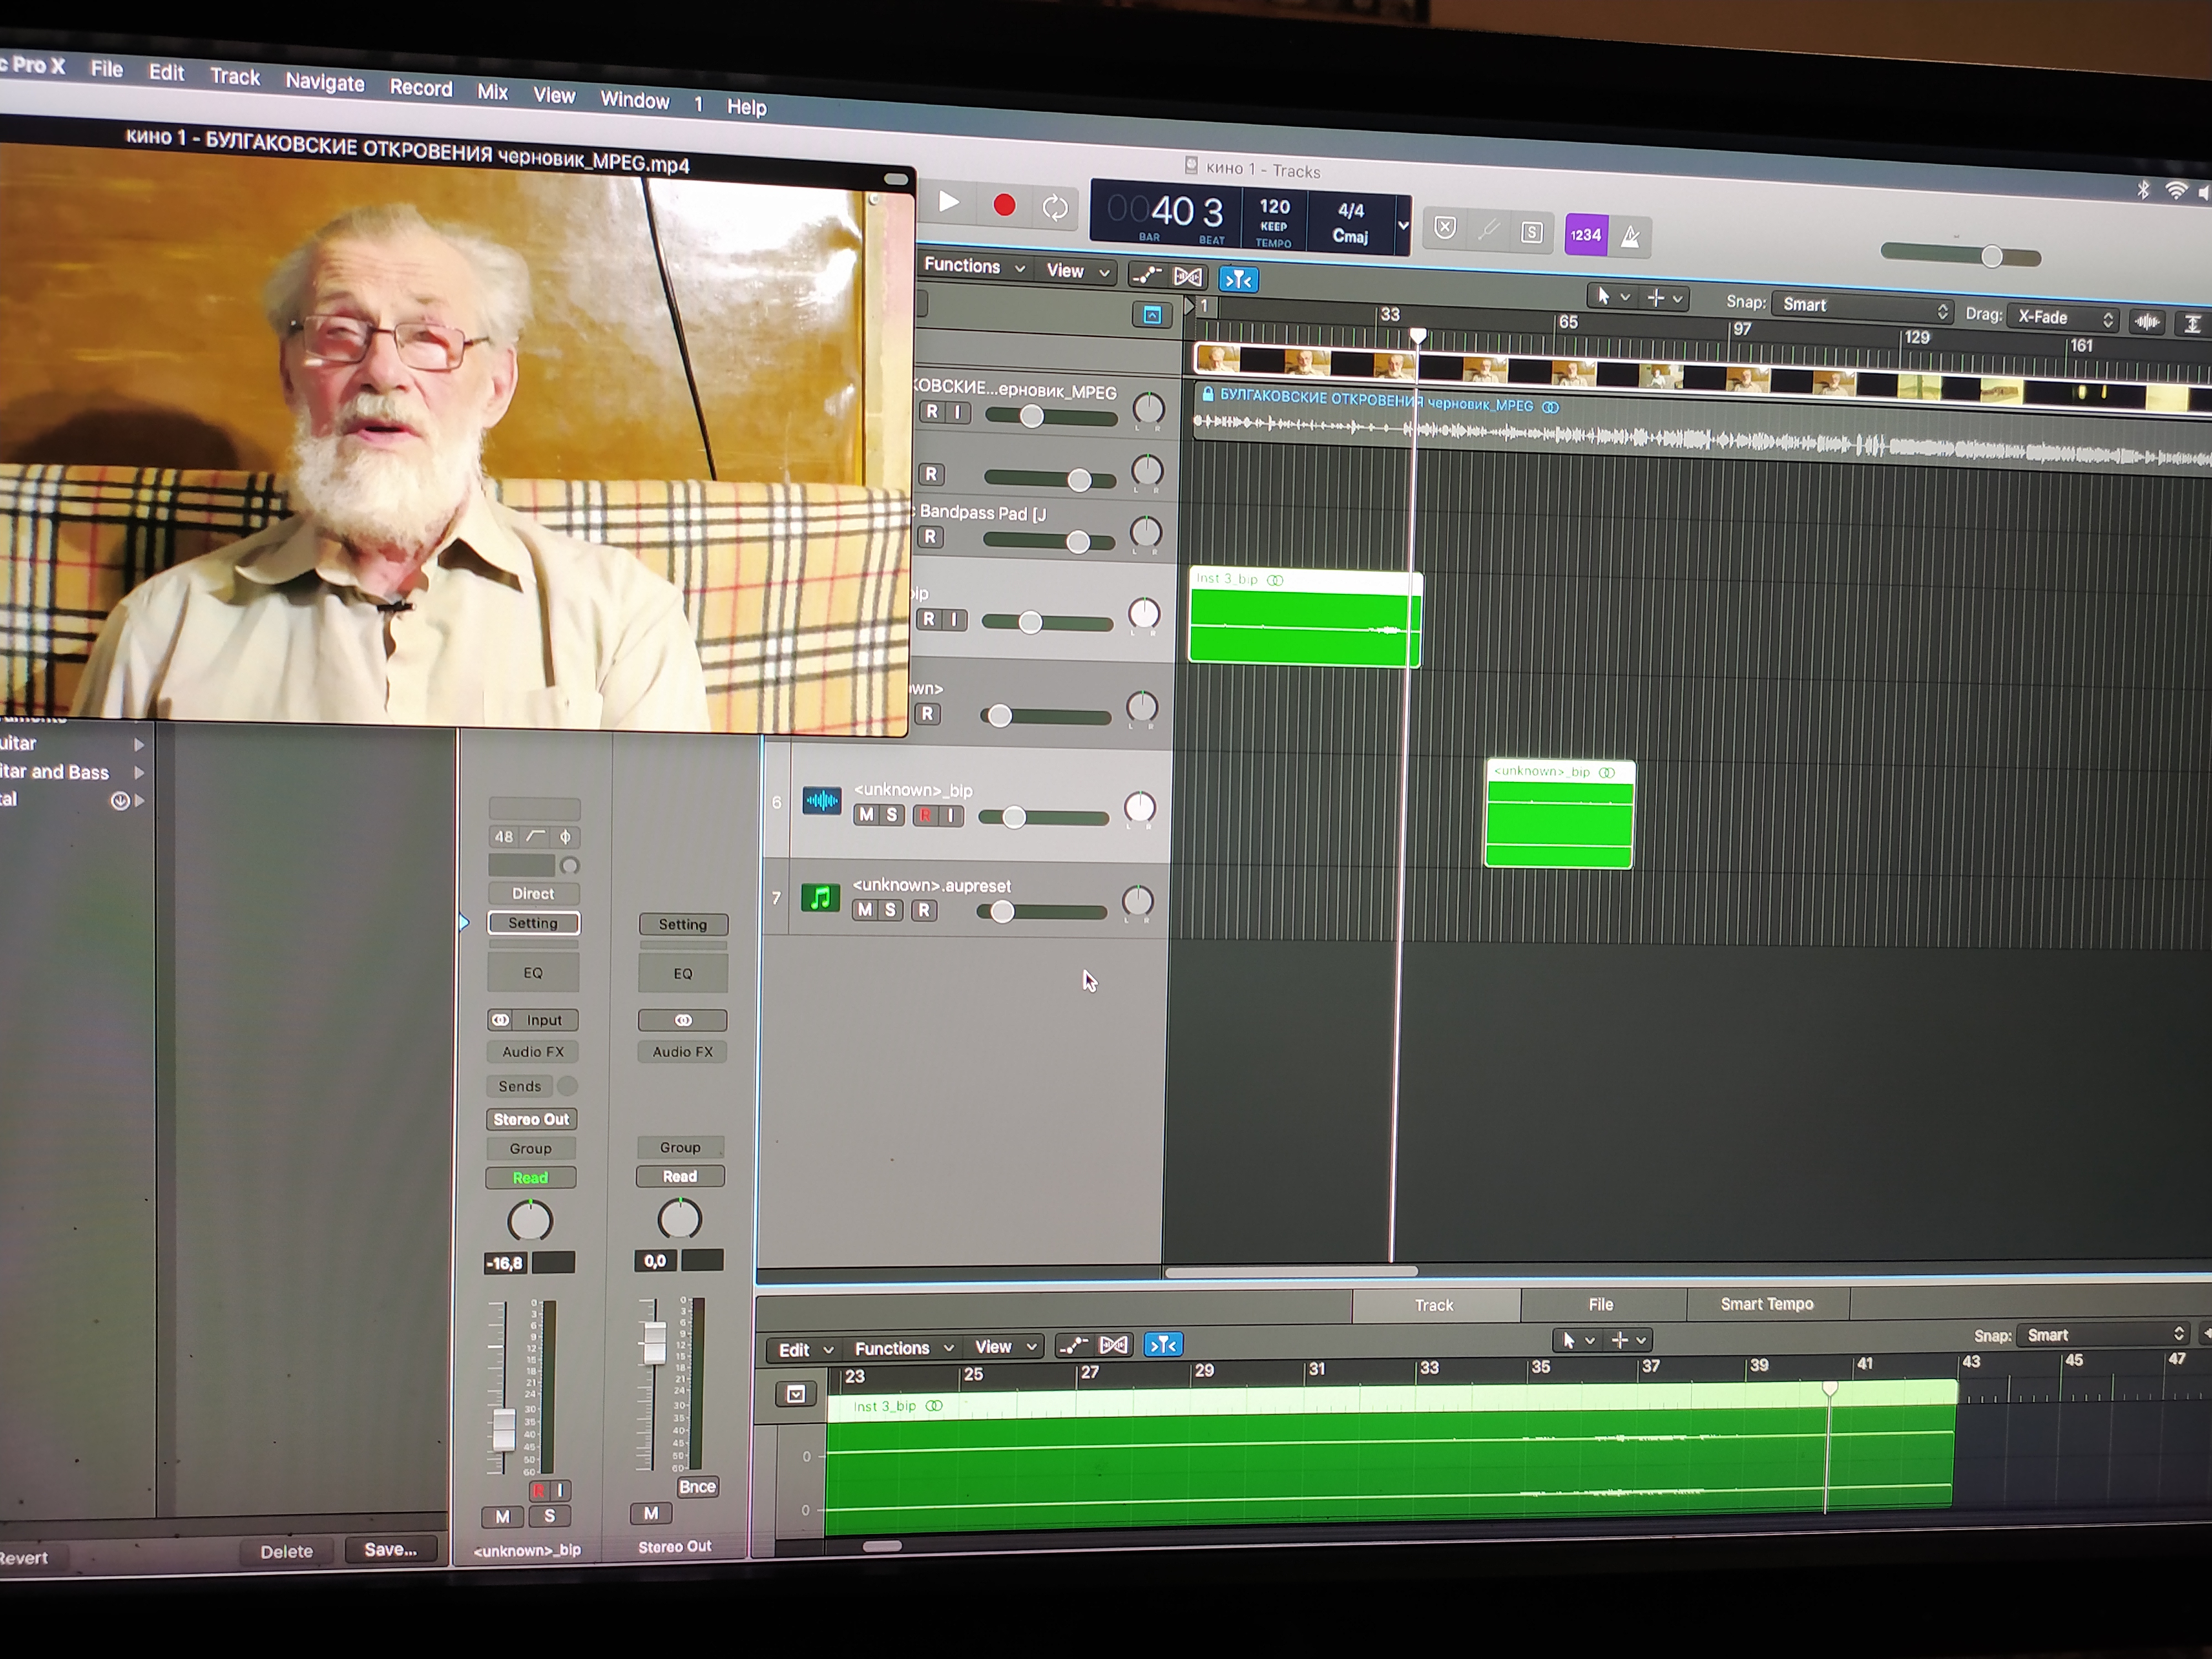This screenshot has height=1659, width=2212.
Task: Start playback with the Play button
Action: click(948, 204)
